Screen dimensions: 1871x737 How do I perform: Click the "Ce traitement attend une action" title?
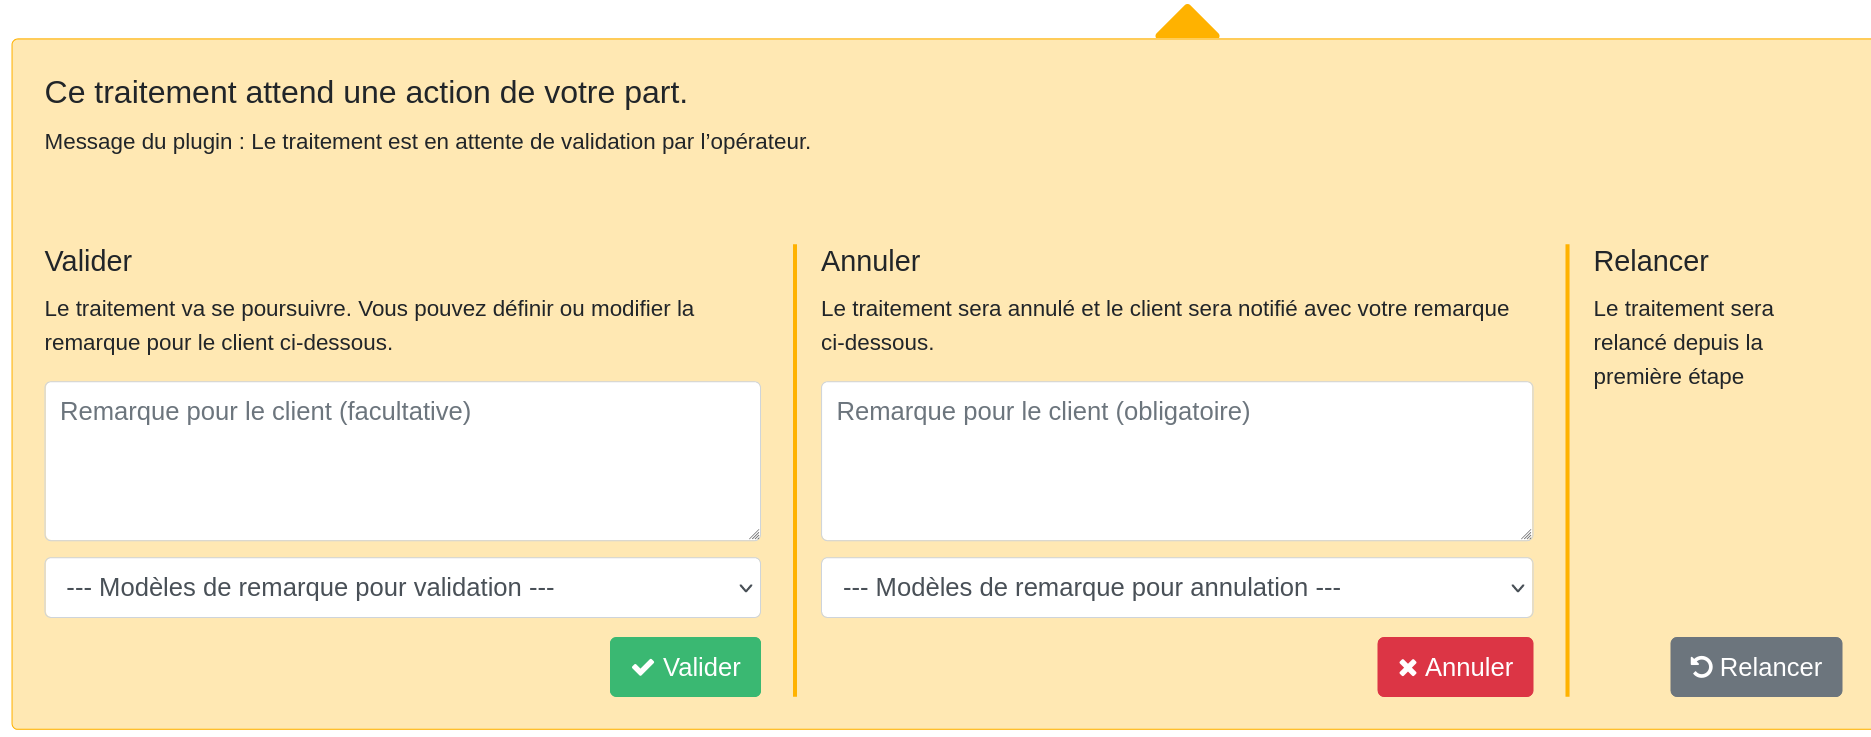point(366,93)
